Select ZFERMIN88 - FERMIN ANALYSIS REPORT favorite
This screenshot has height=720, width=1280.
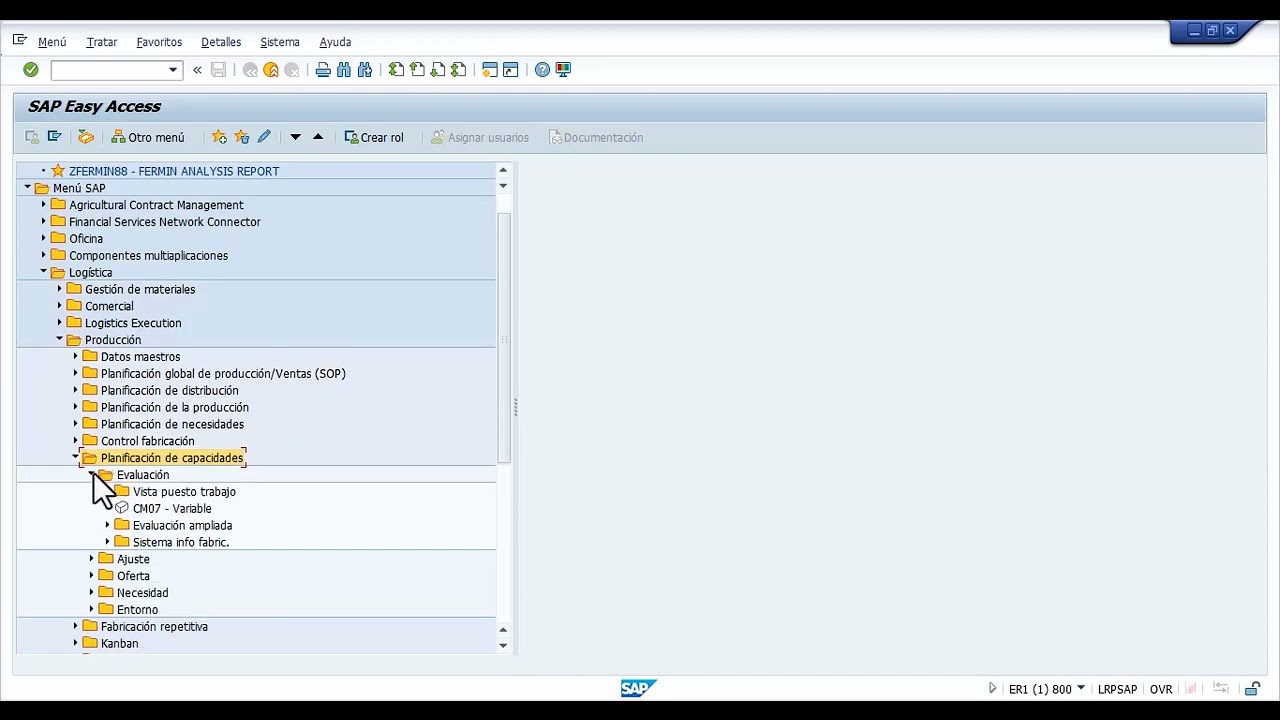coord(174,171)
